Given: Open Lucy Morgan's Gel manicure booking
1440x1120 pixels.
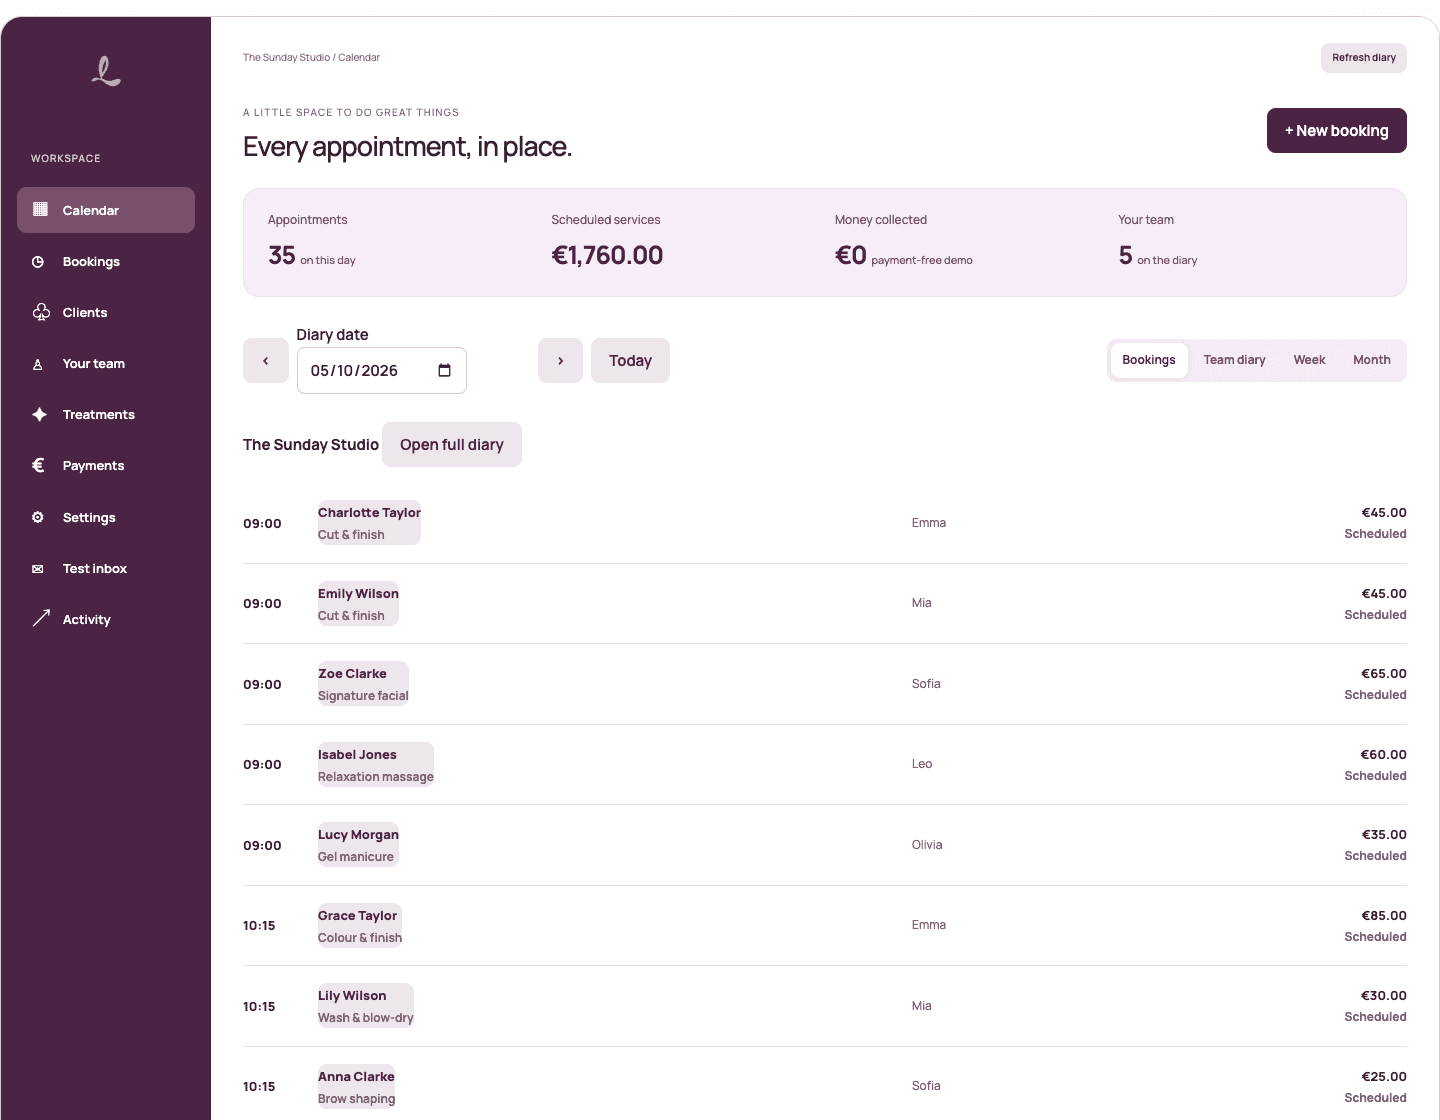Looking at the screenshot, I should [x=358, y=845].
